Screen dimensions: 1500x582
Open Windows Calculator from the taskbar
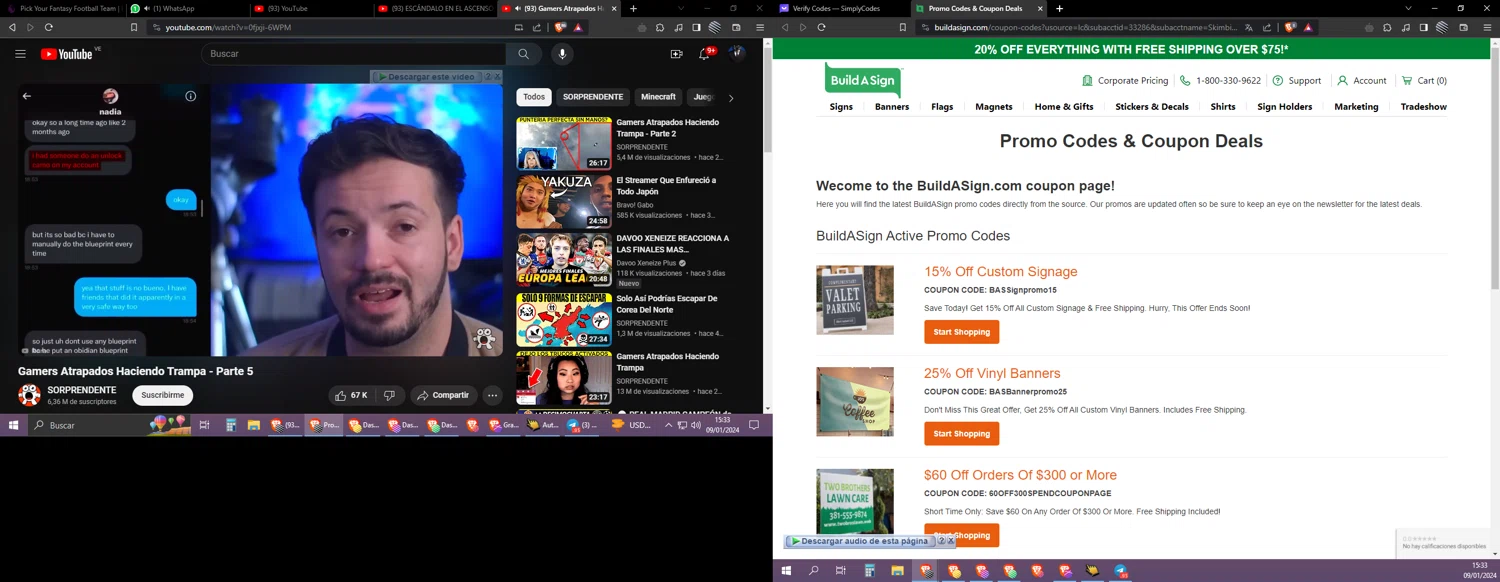(230, 425)
